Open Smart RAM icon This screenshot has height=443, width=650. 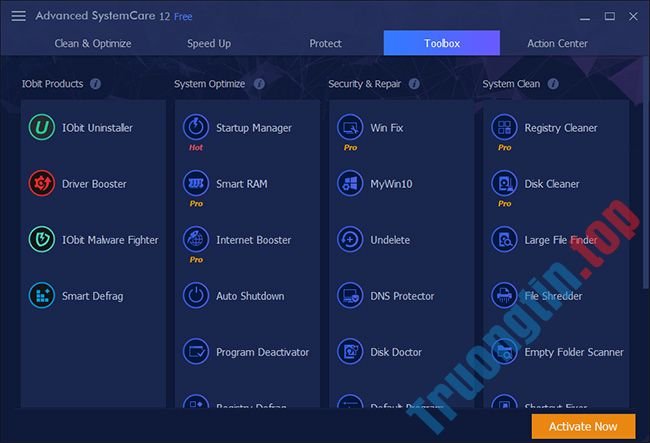pos(196,183)
